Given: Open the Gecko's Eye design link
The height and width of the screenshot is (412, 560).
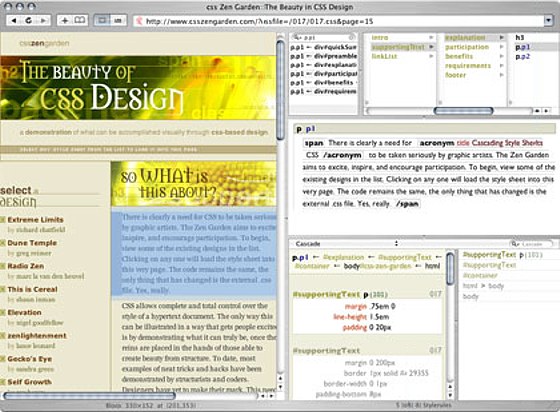Looking at the screenshot, I should (30, 359).
